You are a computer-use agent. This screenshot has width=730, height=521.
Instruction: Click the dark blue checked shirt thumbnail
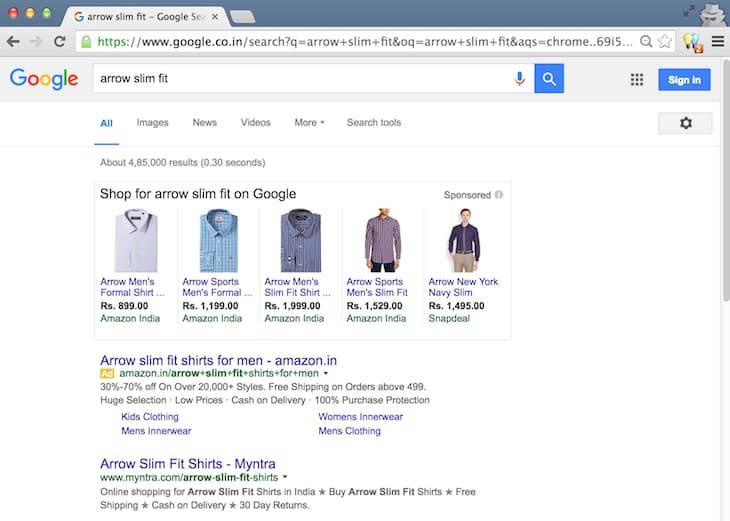(x=301, y=240)
